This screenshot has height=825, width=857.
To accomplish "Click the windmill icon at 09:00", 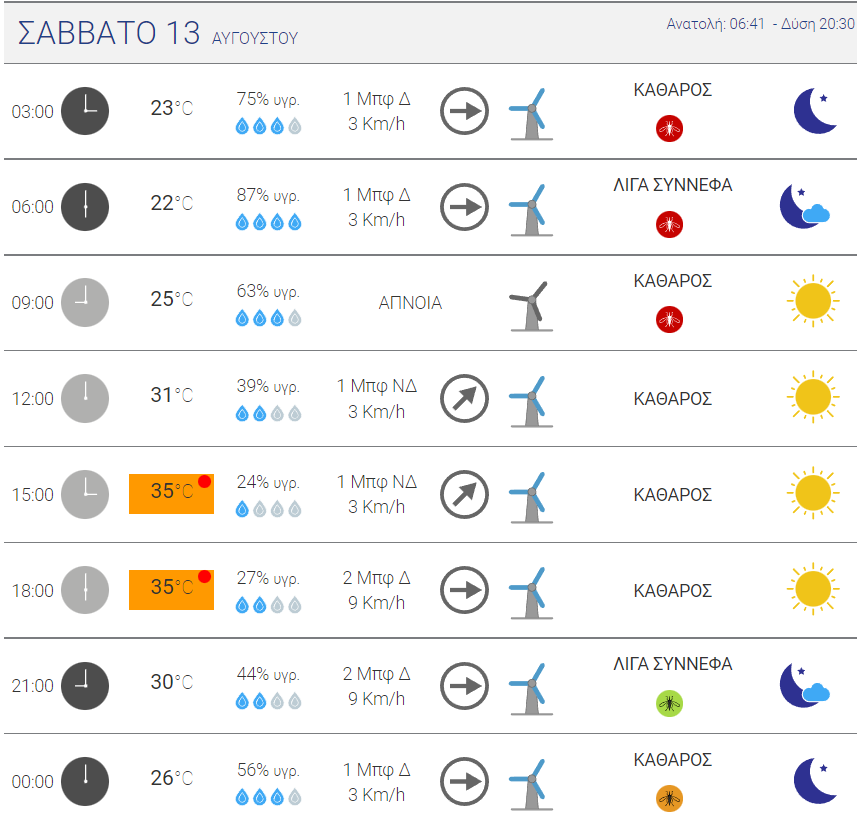I will tap(529, 304).
